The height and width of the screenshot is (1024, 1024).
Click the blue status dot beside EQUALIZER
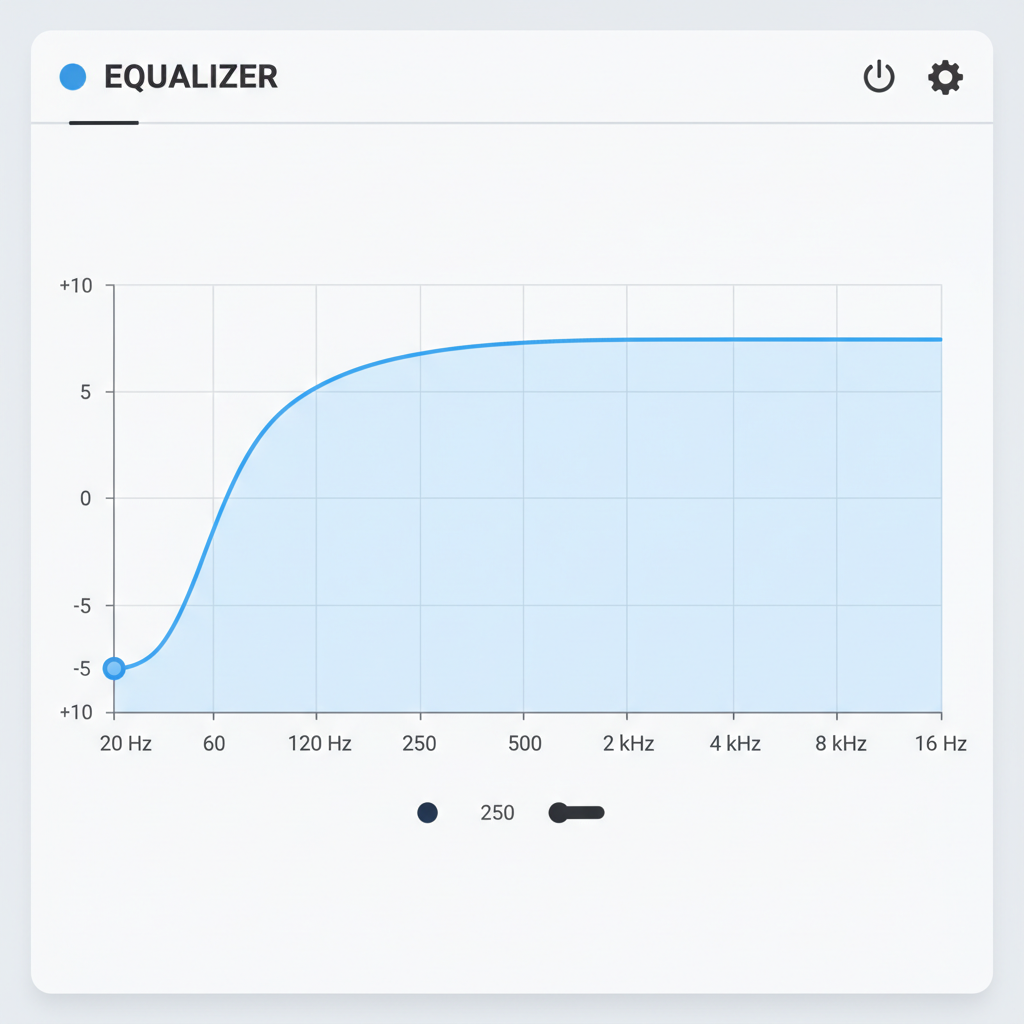pyautogui.click(x=71, y=76)
